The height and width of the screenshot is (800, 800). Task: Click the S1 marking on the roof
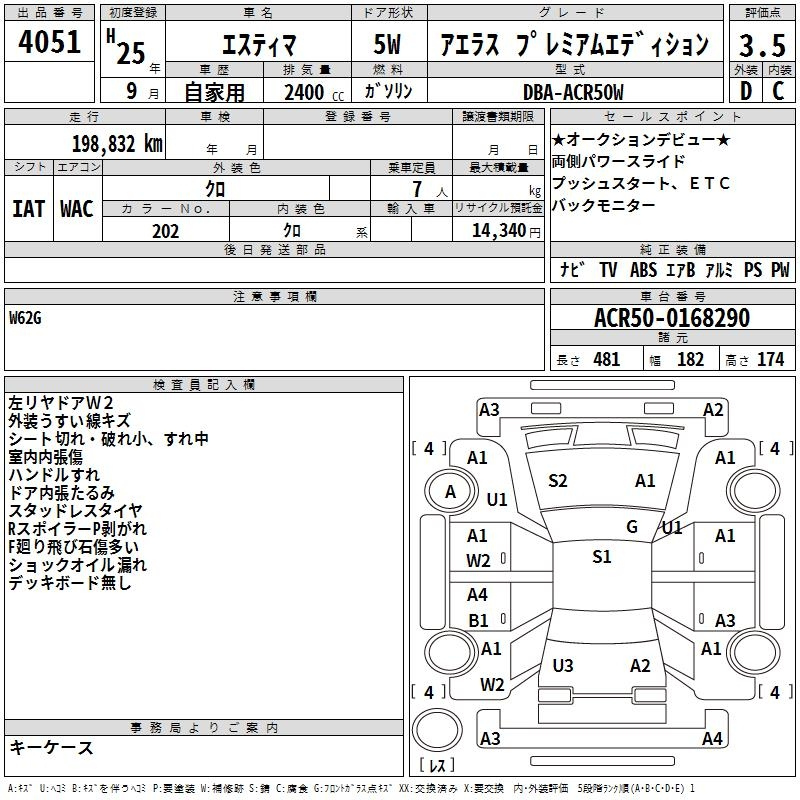pos(601,557)
